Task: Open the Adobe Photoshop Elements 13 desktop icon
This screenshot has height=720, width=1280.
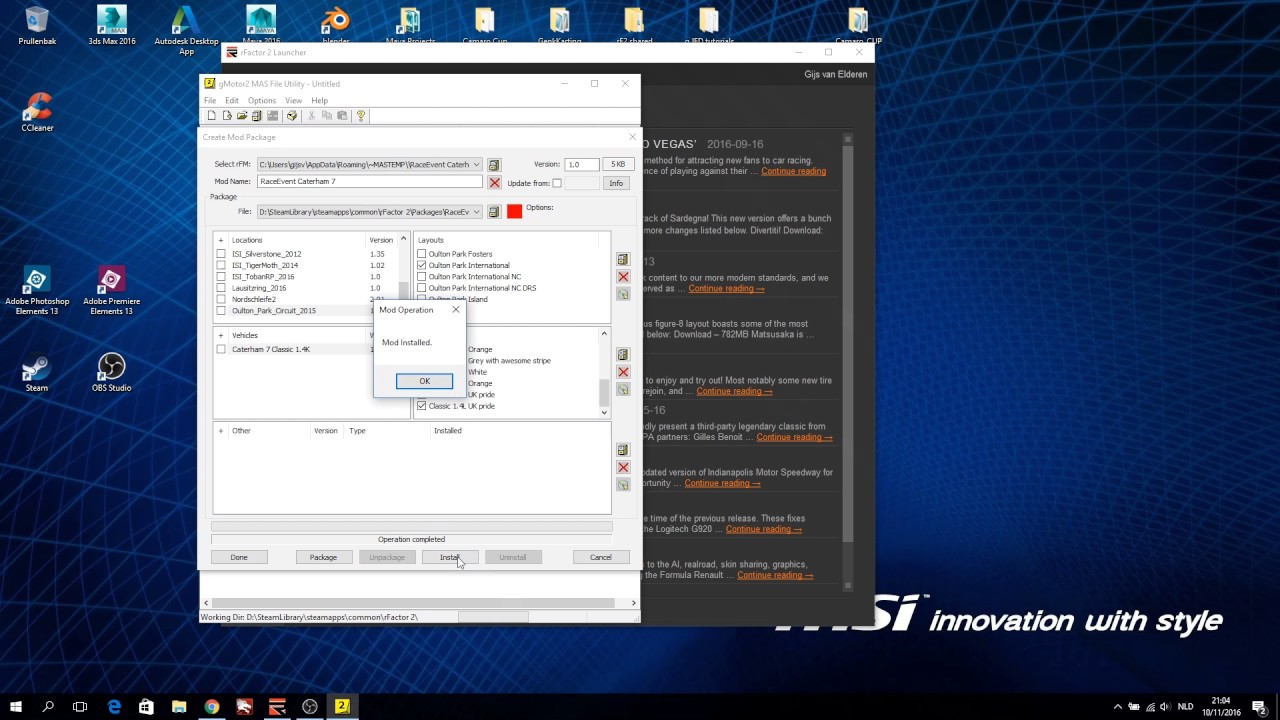Action: [x=37, y=291]
